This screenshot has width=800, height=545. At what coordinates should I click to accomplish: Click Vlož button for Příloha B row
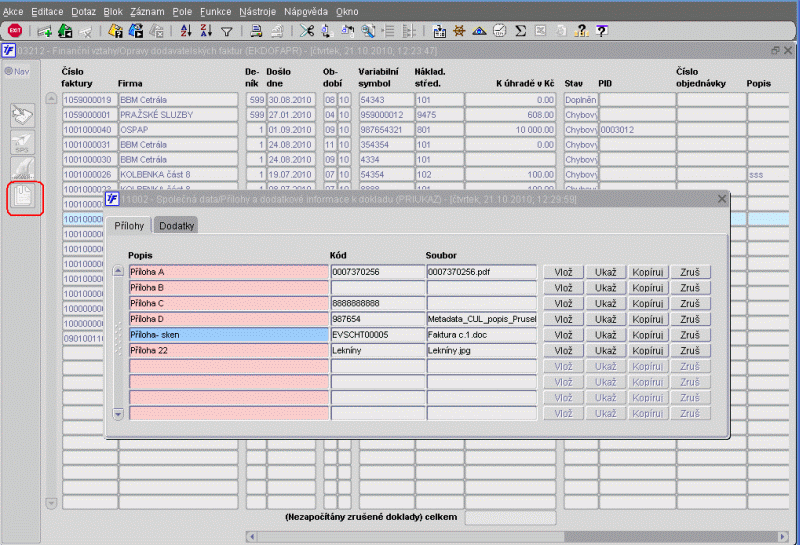pos(563,288)
